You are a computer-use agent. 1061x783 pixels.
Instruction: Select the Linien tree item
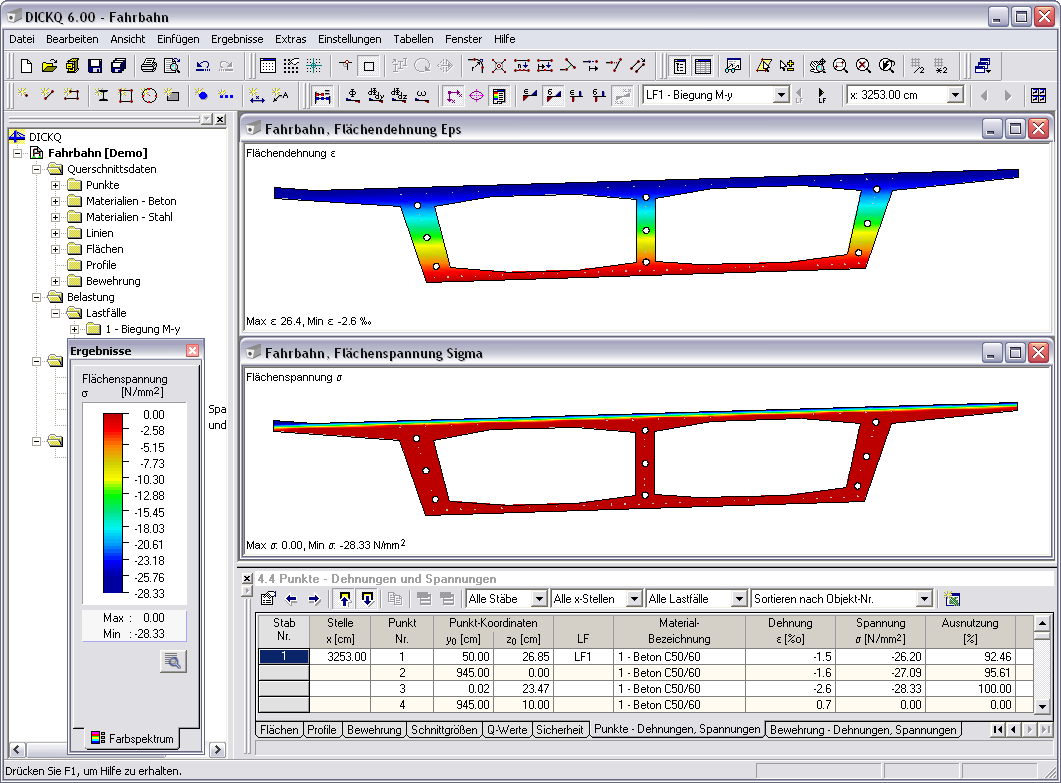point(99,233)
